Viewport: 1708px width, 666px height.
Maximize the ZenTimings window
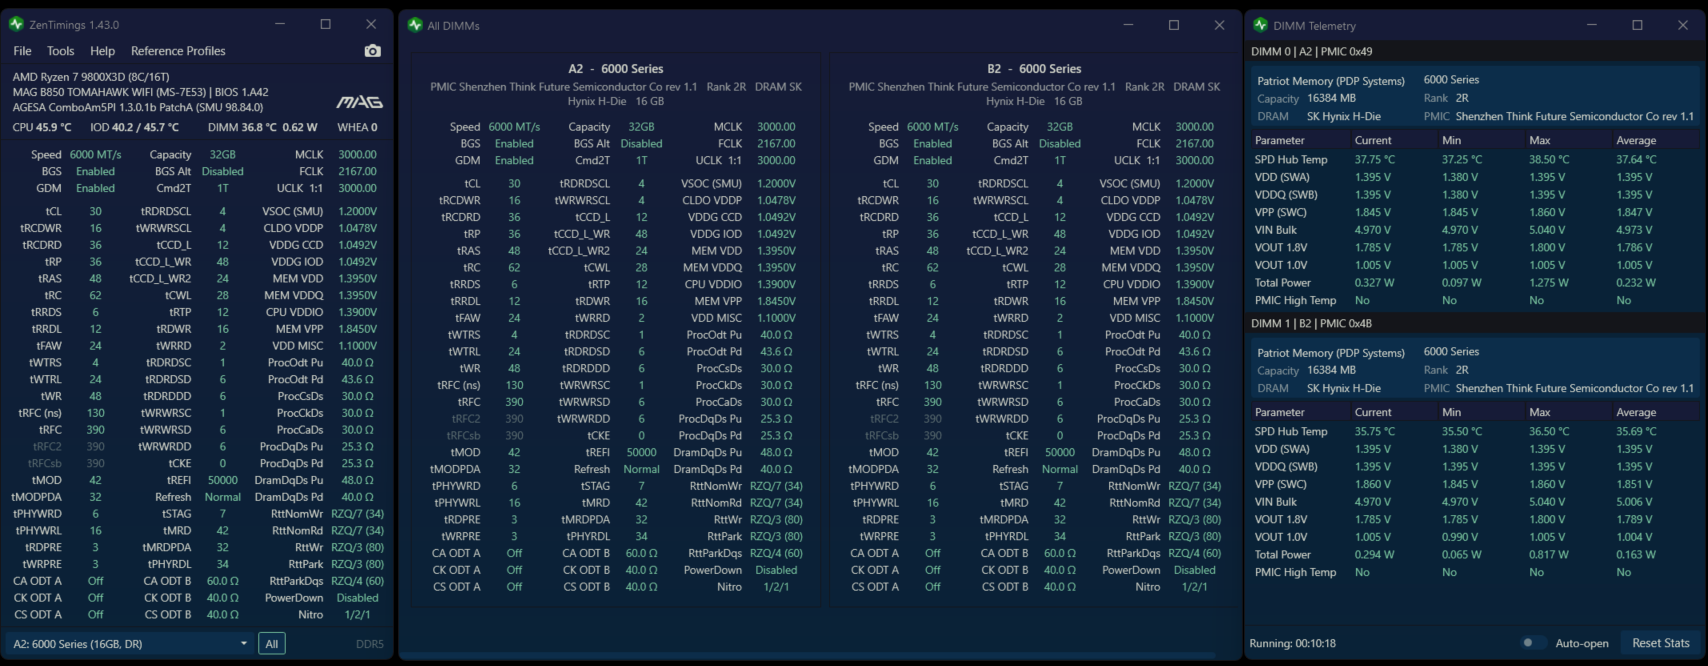pos(325,24)
